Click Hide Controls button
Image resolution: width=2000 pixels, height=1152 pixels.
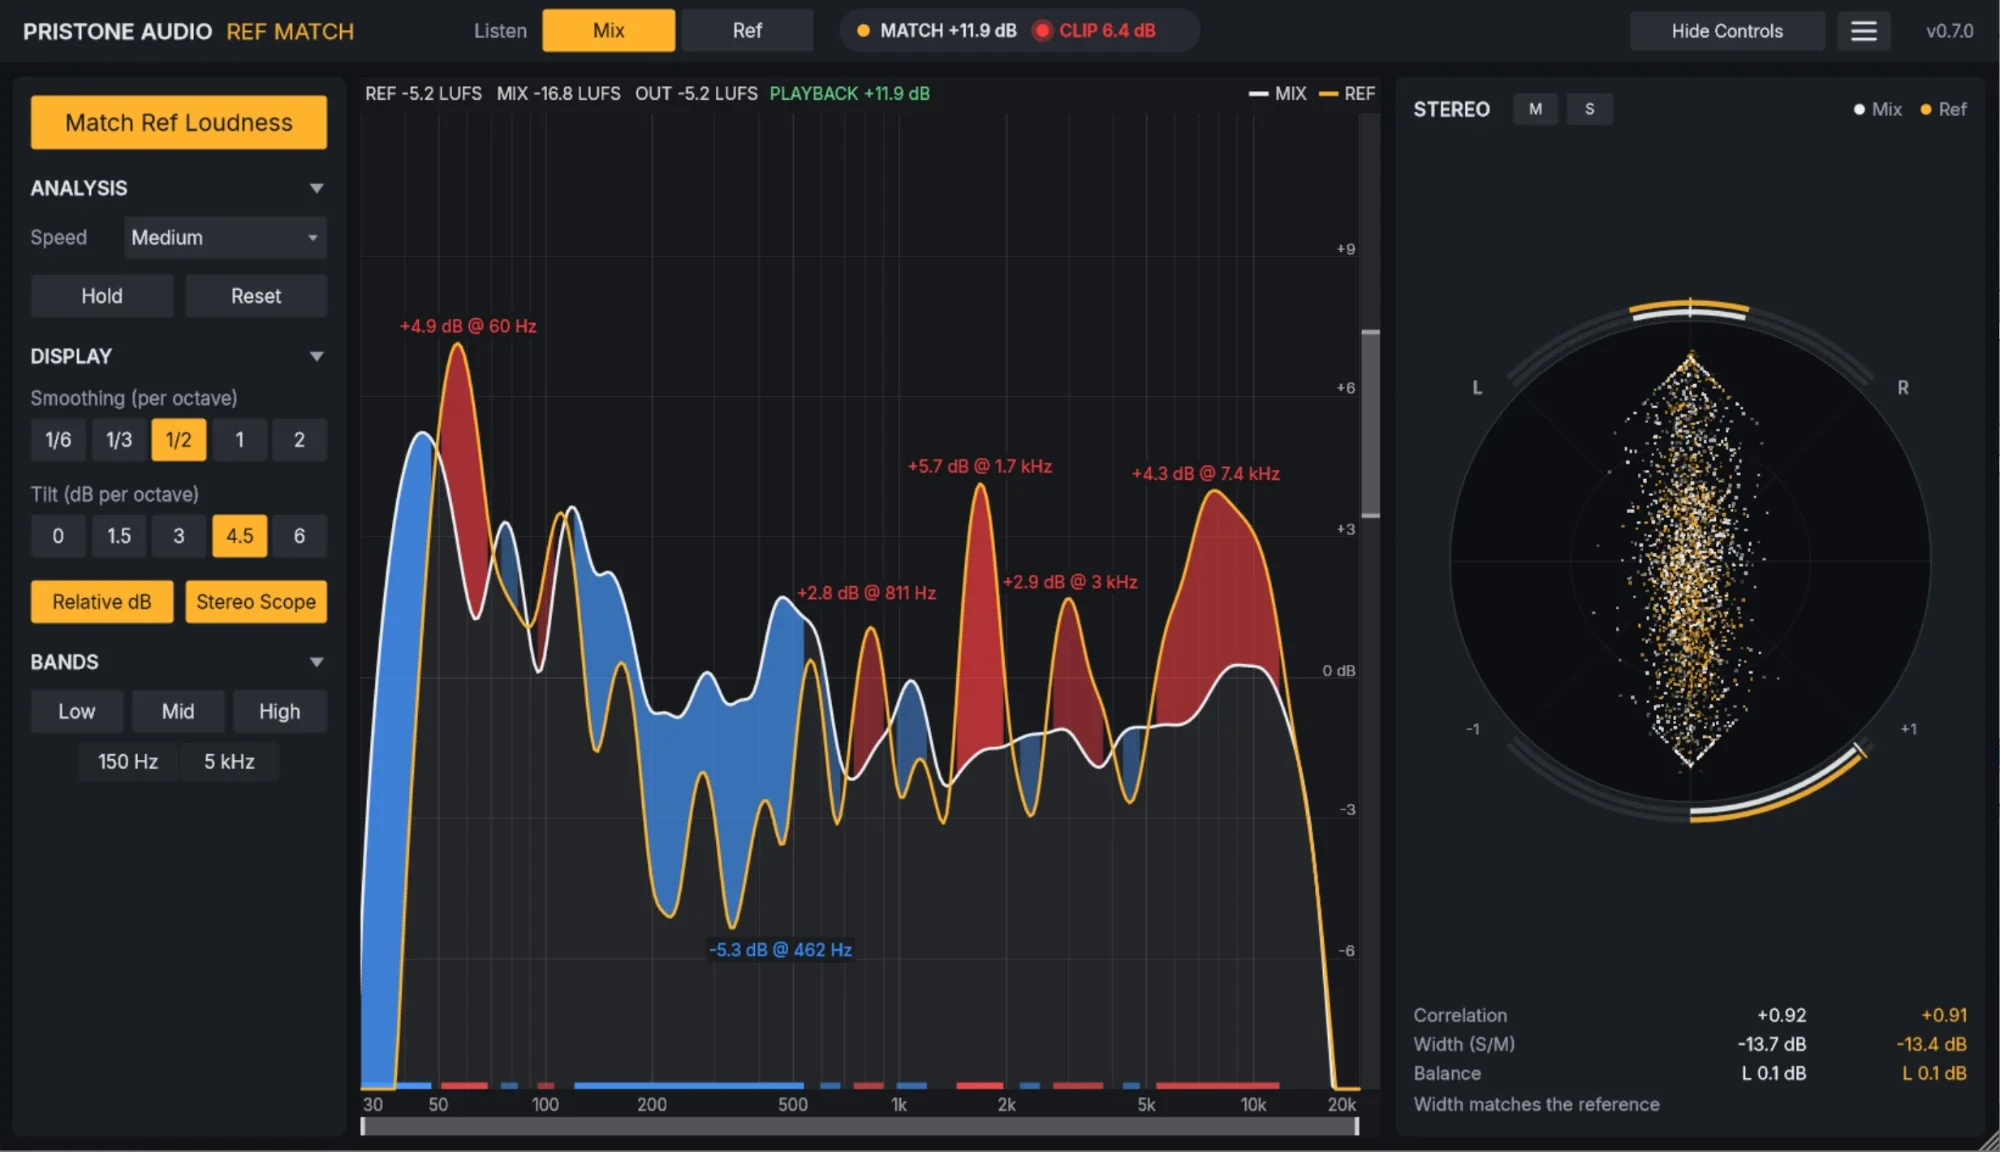(x=1727, y=31)
